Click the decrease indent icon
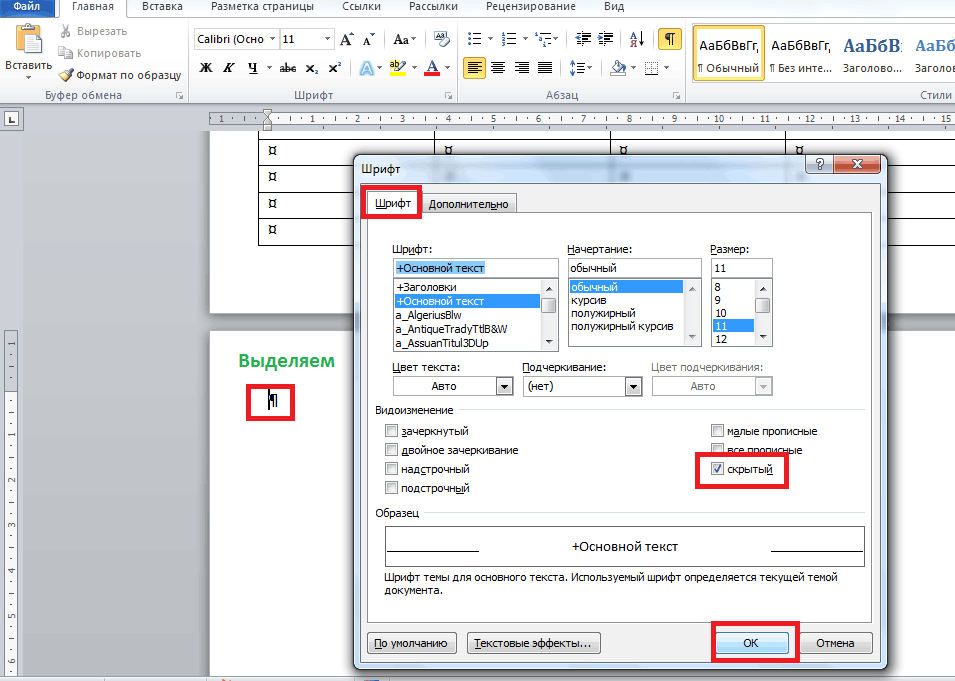This screenshot has width=955, height=681. tap(583, 39)
